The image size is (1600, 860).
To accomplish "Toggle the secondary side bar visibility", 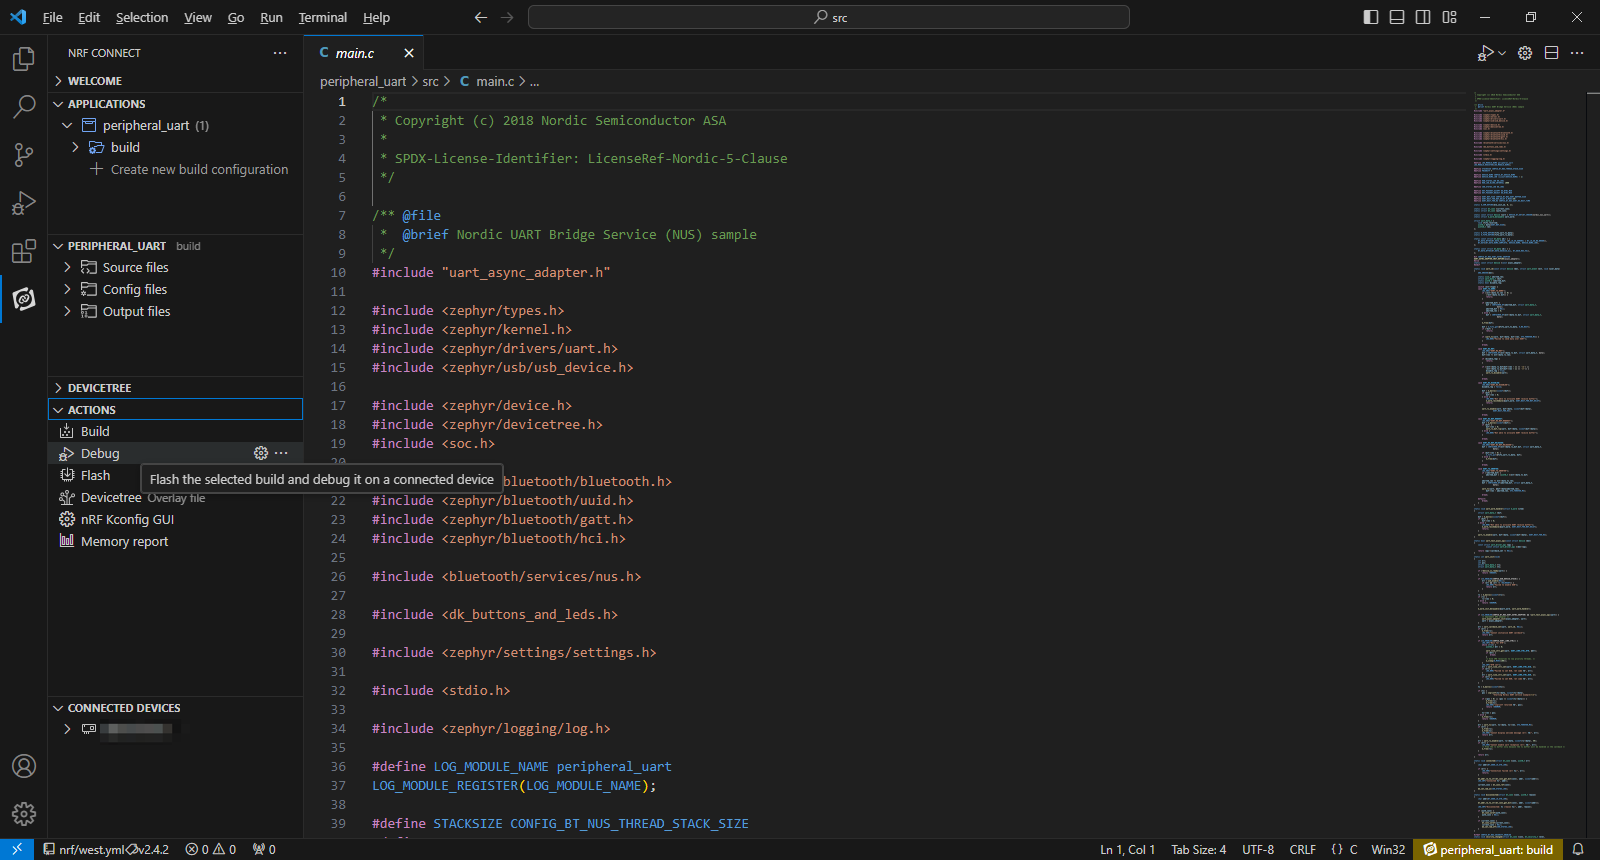I will (x=1423, y=17).
